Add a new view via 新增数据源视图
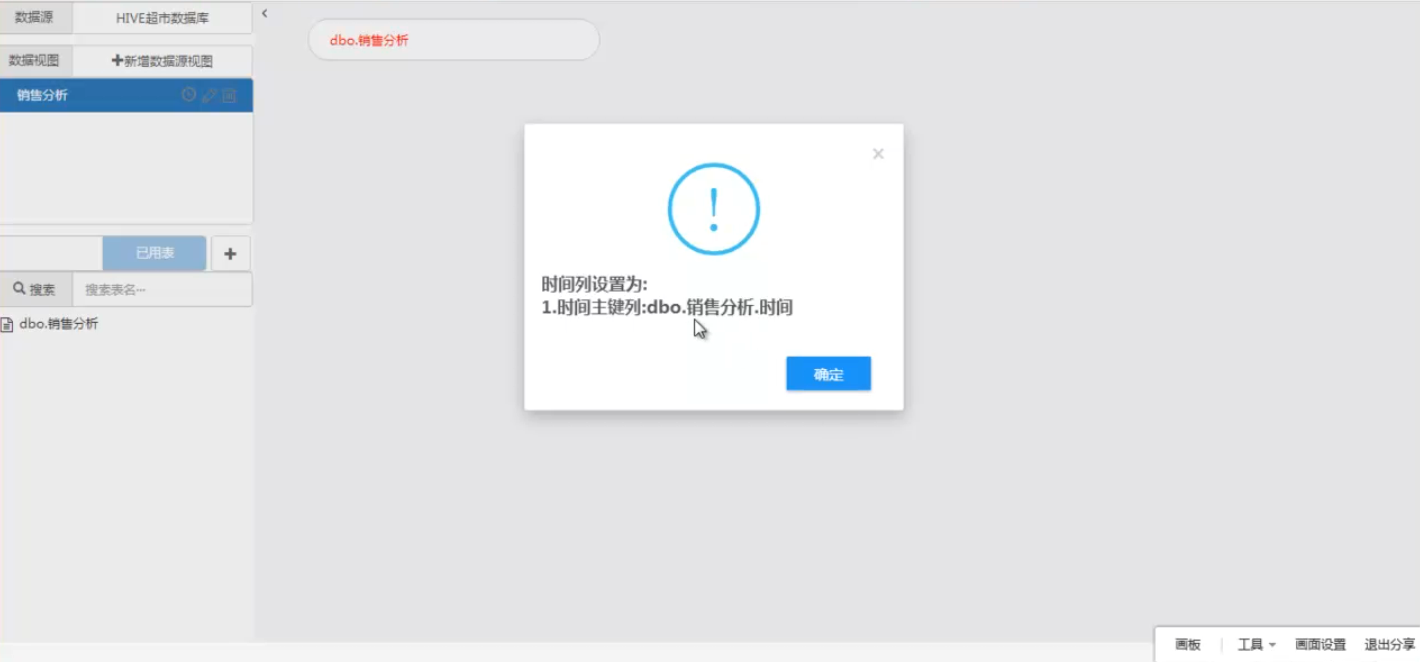 162,61
